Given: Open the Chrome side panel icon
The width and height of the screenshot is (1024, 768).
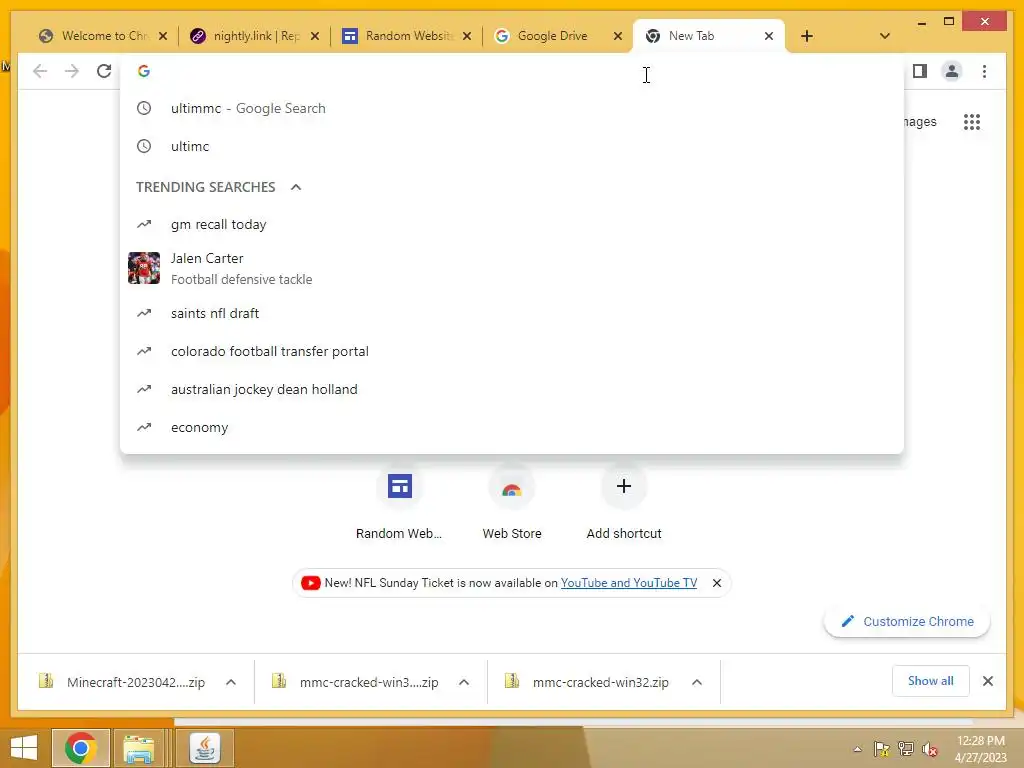Looking at the screenshot, I should 920,71.
